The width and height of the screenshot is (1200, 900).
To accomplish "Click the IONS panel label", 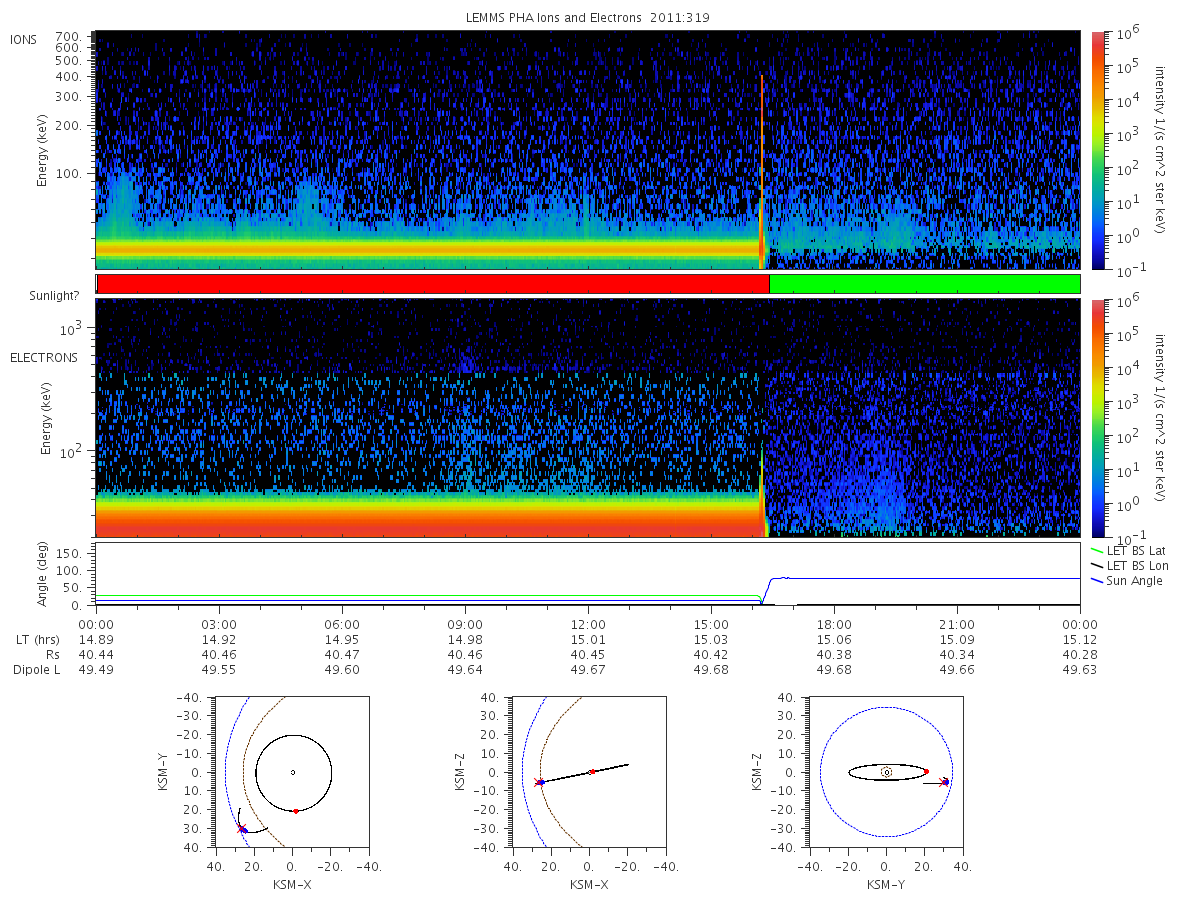I will click(x=24, y=40).
